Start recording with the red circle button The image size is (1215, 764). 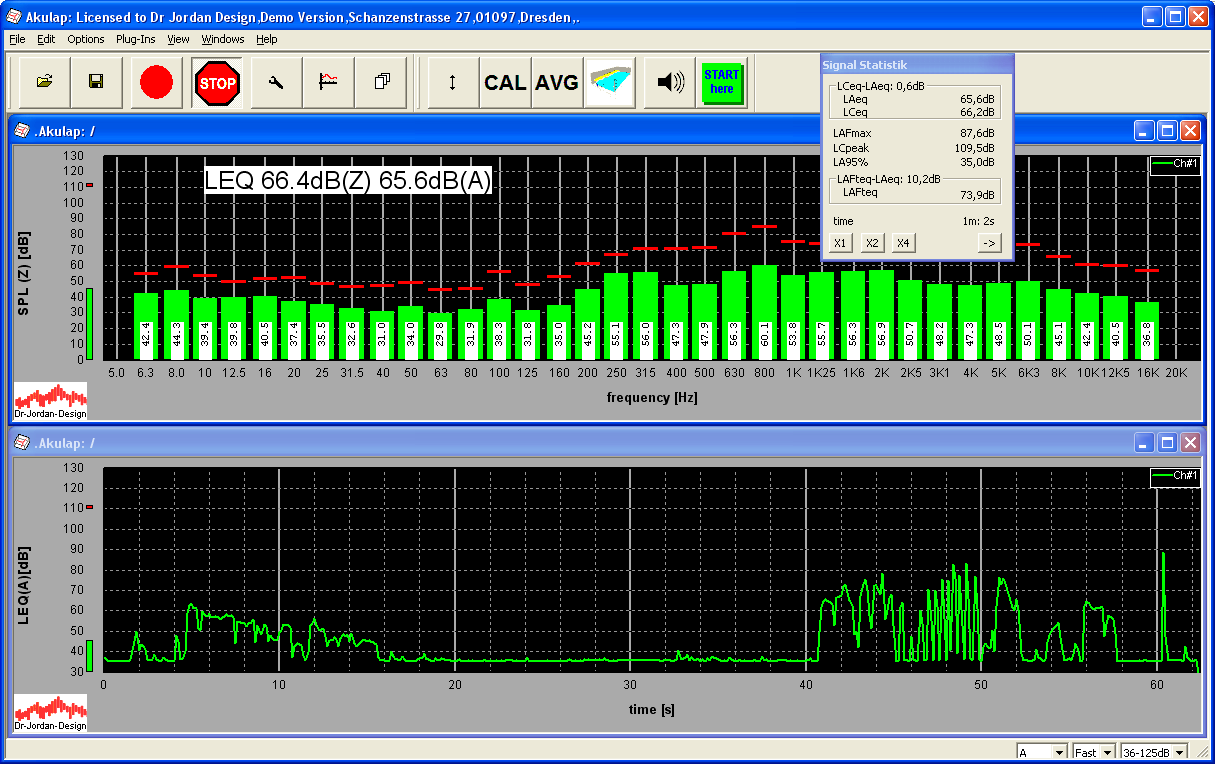click(x=156, y=82)
